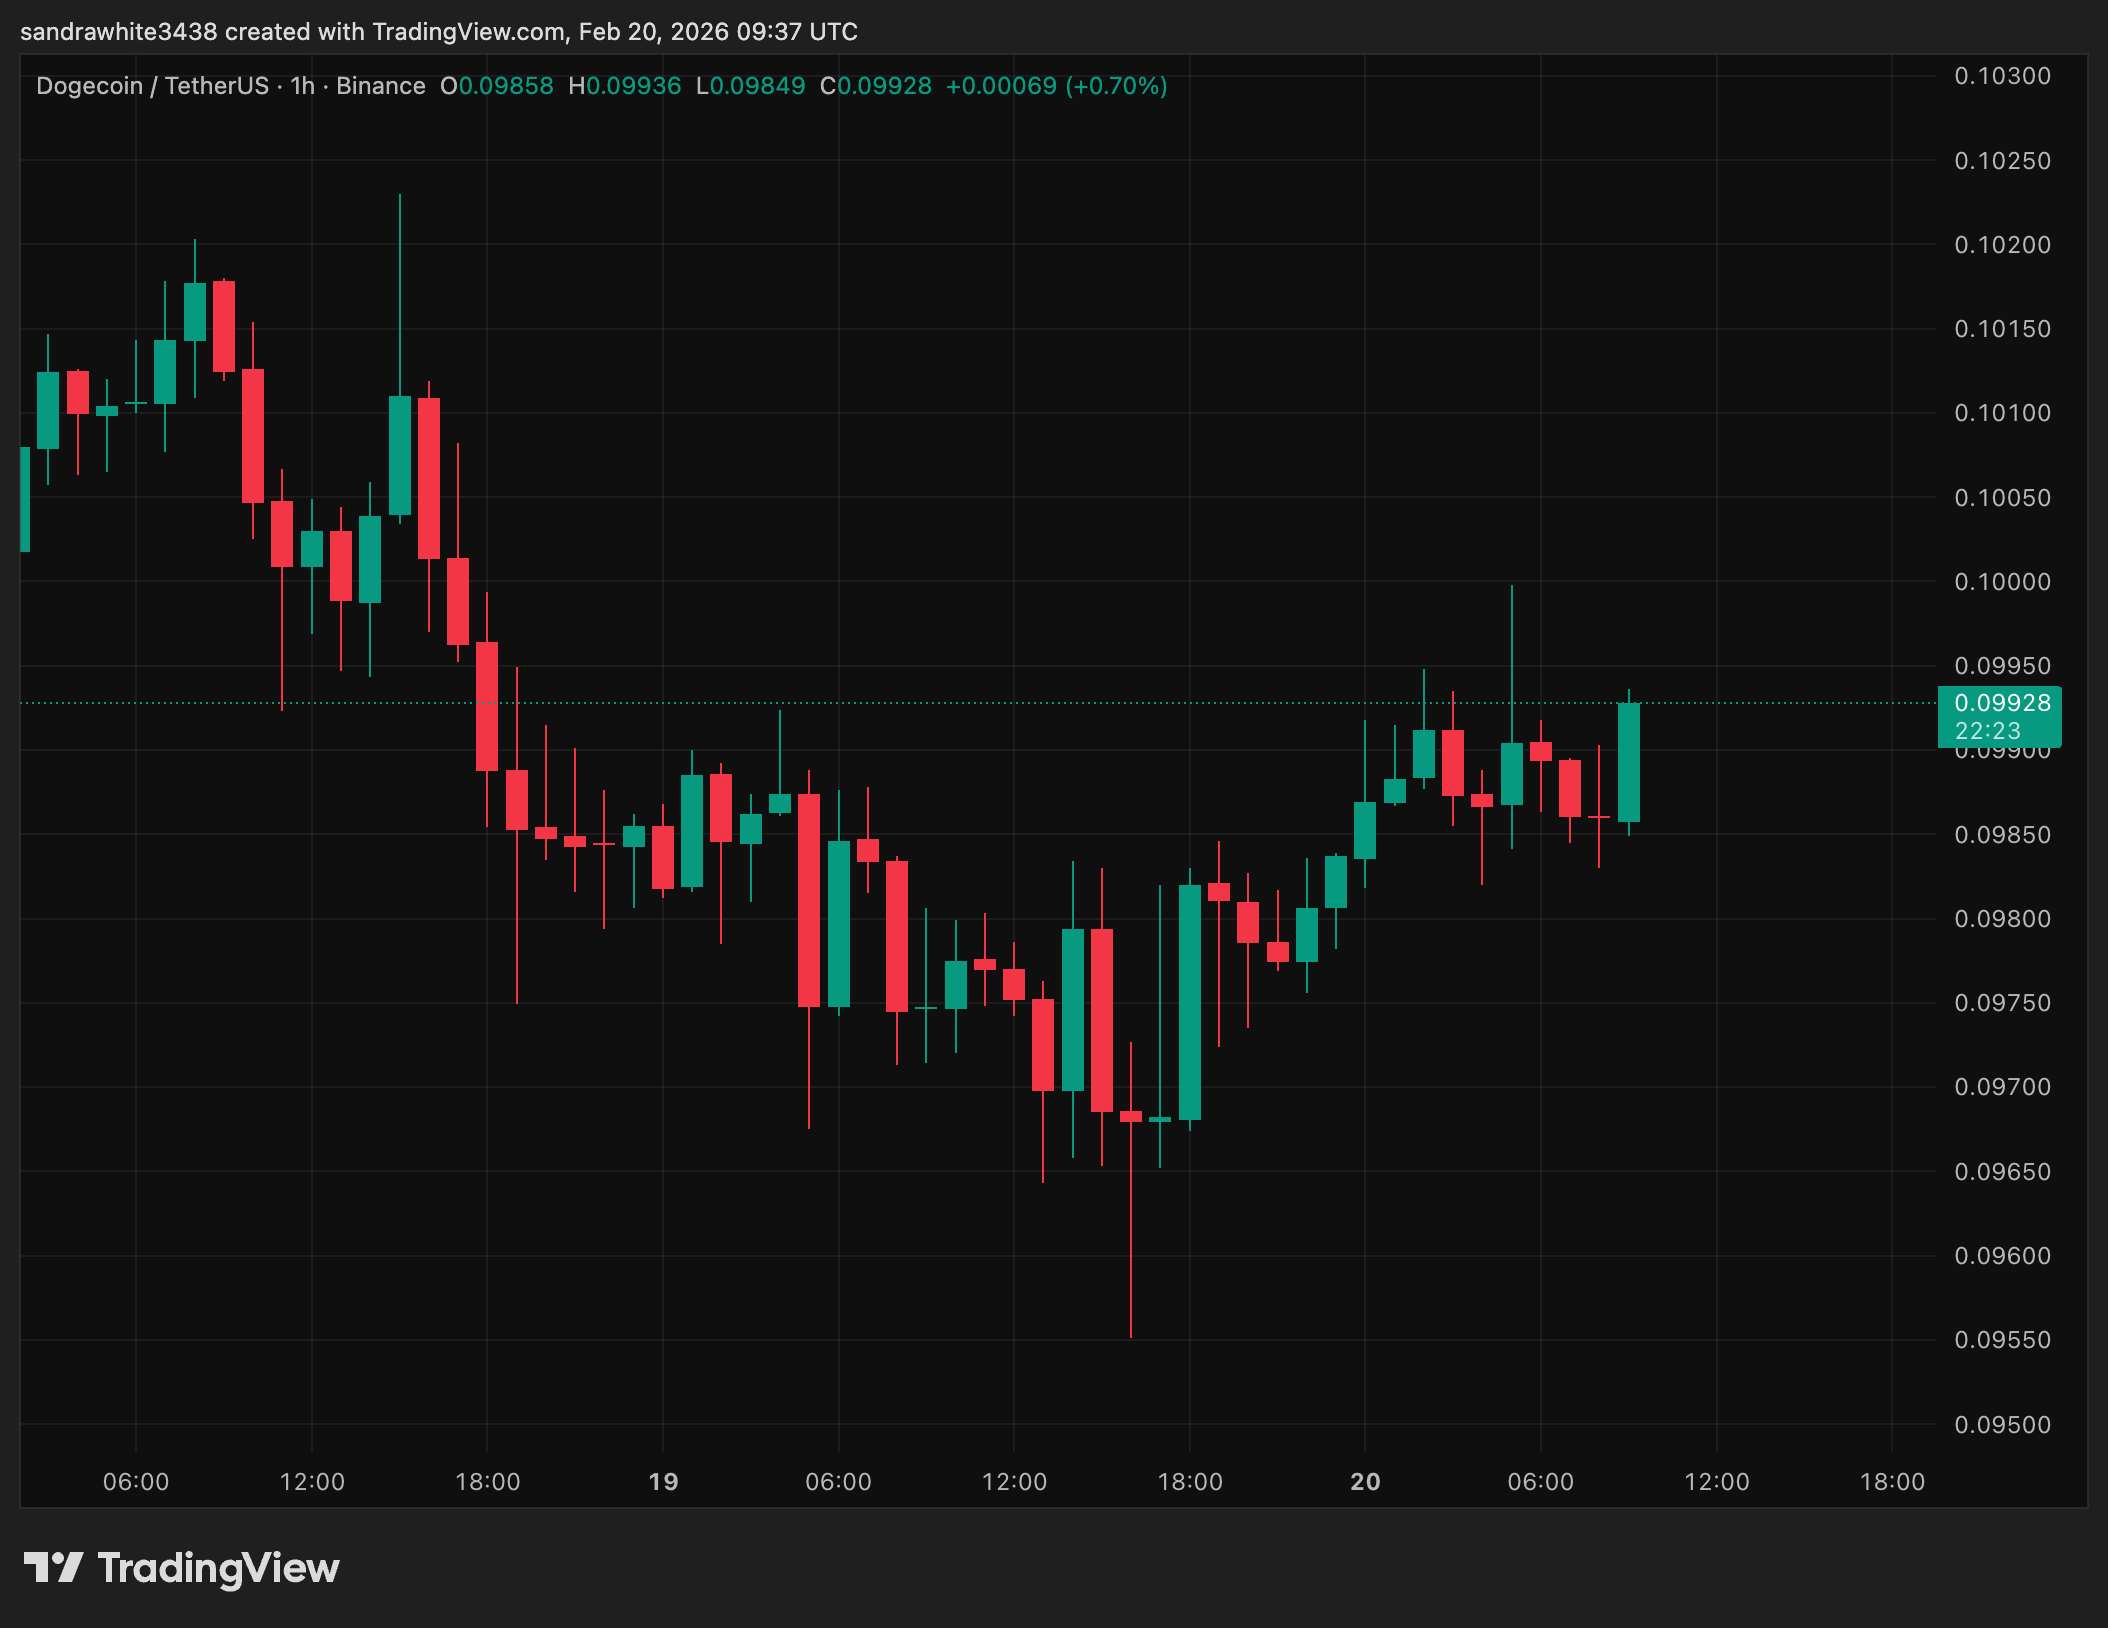Click the header text created with TradingView.com
The height and width of the screenshot is (1628, 2108).
(394, 32)
